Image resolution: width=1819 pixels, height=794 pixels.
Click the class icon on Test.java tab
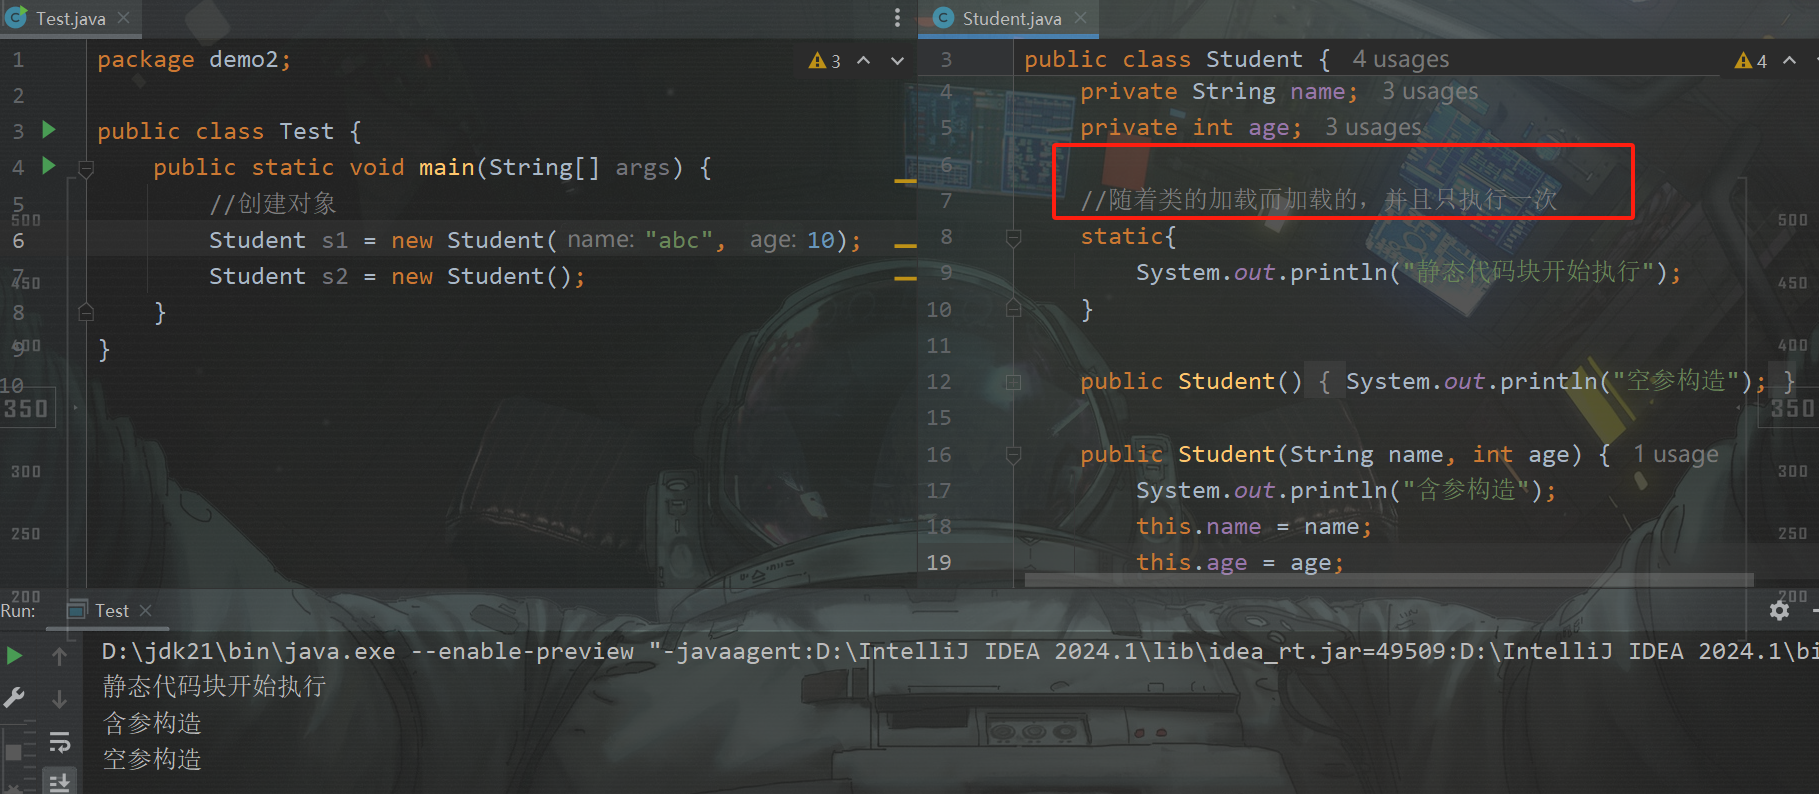16,17
